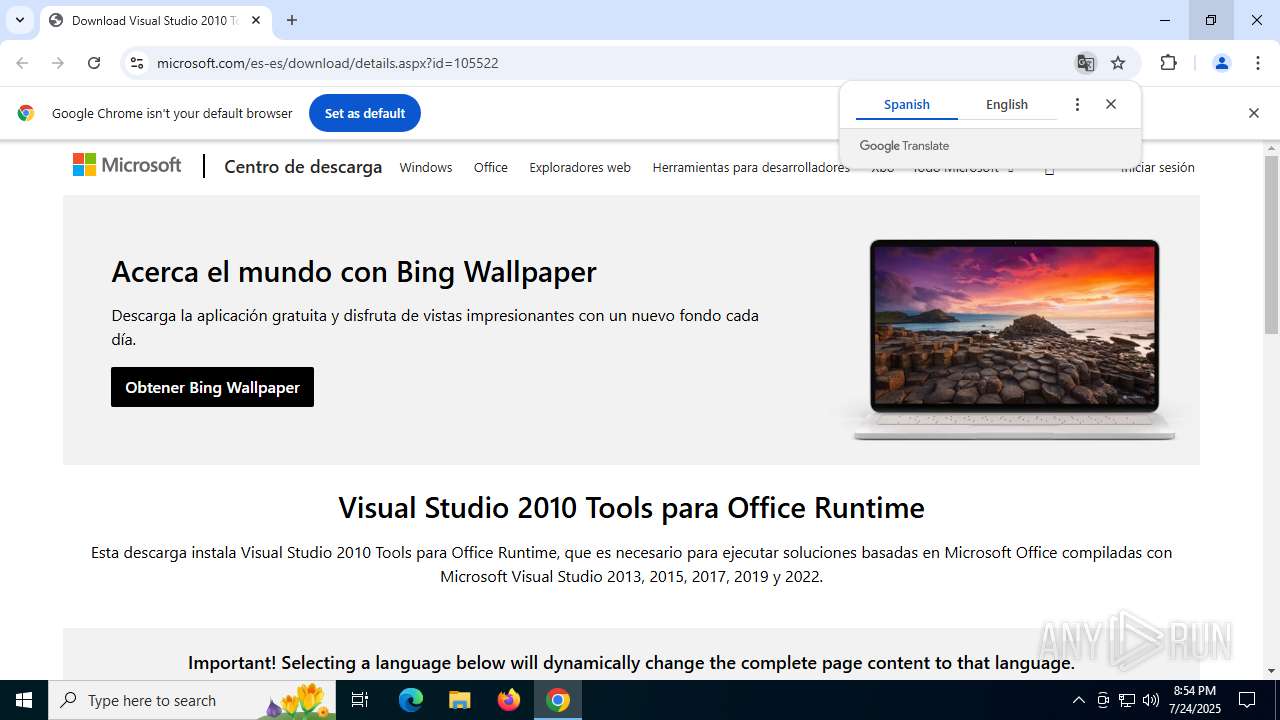Open the Windows menu item
The image size is (1280, 720).
tap(426, 167)
